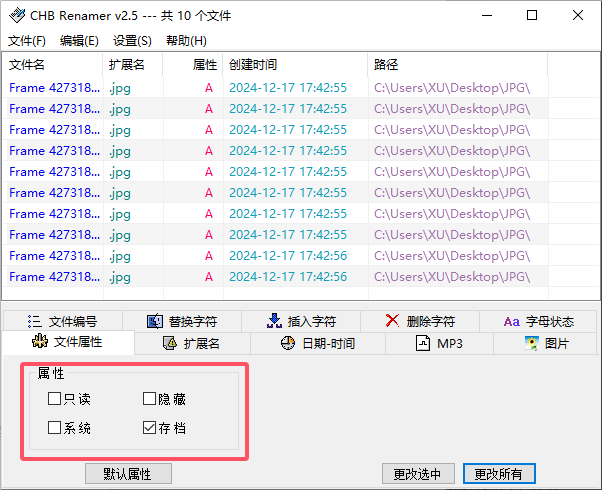The width and height of the screenshot is (602, 490).
Task: Switch to the MP3 tab
Action: 439,343
